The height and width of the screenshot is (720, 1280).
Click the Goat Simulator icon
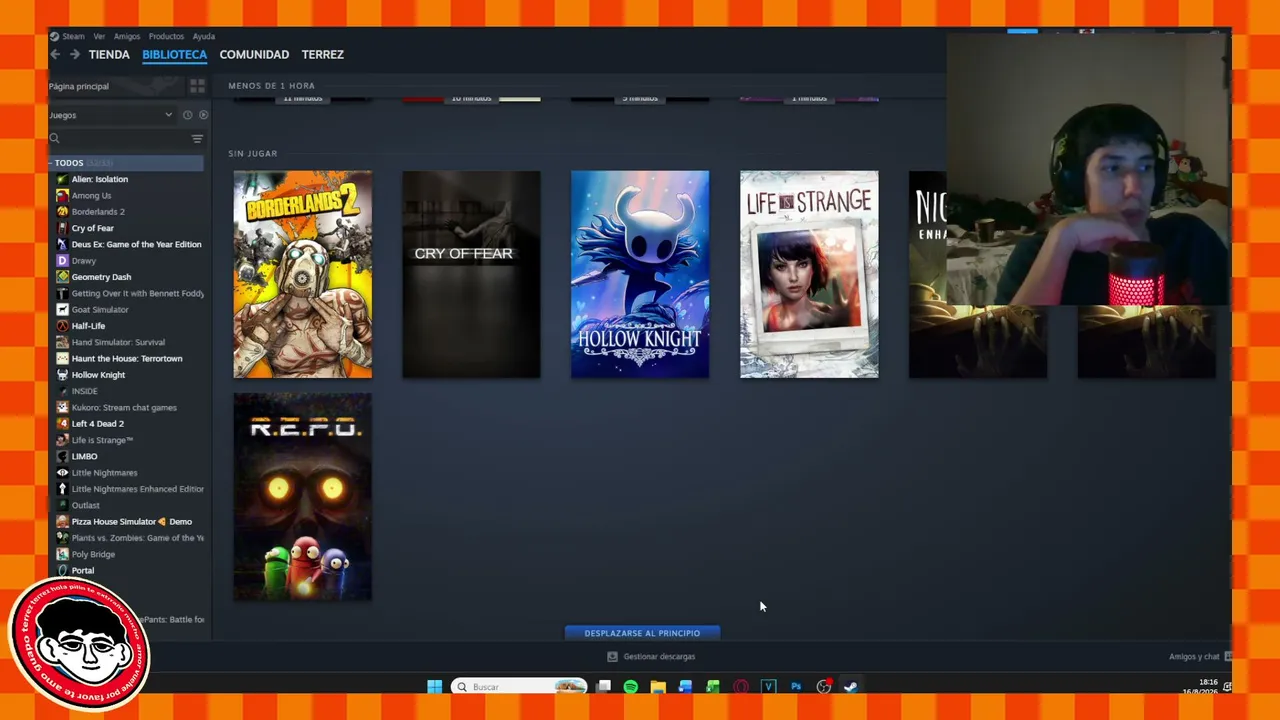pyautogui.click(x=62, y=310)
